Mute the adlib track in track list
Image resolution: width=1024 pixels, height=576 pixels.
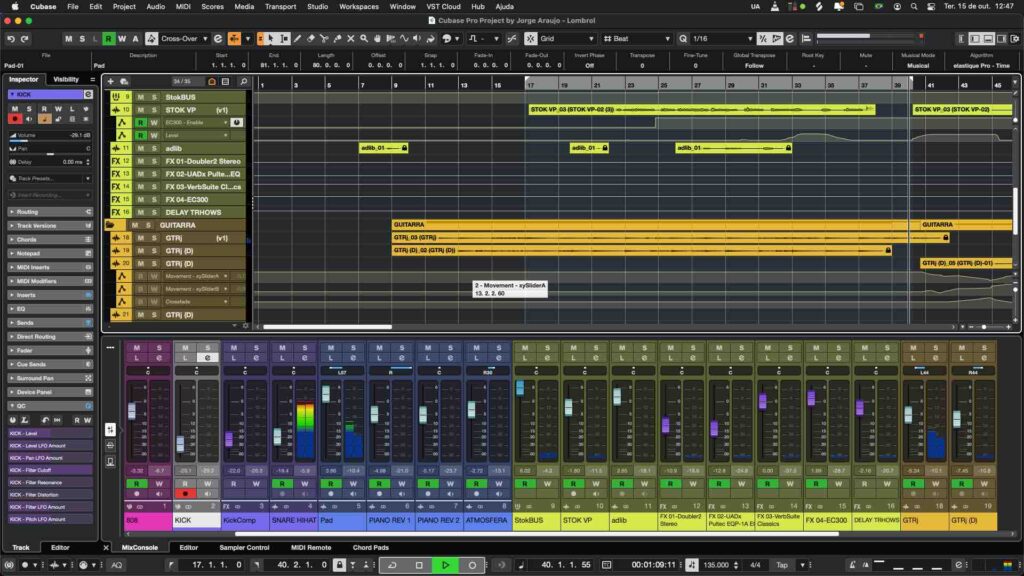pos(140,148)
